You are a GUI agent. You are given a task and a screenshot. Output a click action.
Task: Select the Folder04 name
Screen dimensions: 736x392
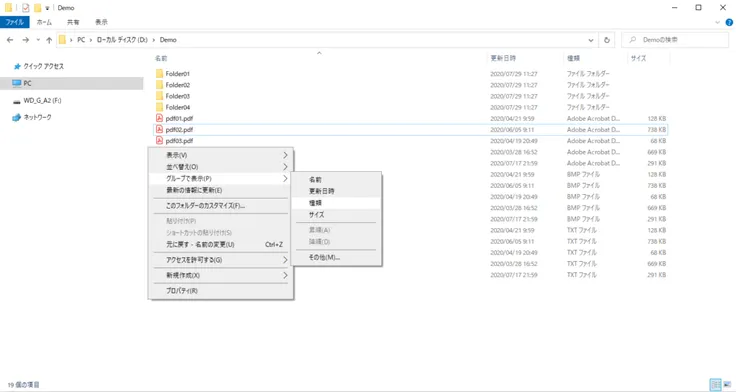point(178,107)
